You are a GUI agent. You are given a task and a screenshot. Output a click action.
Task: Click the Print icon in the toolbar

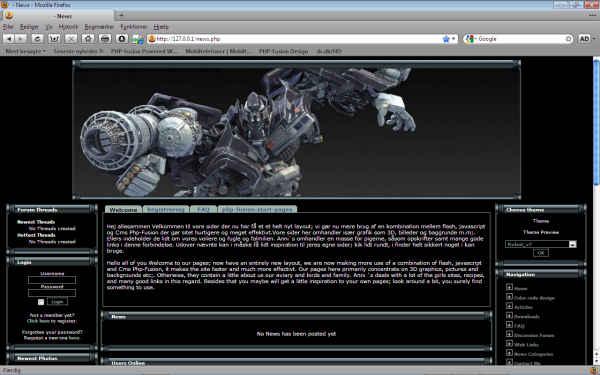[x=105, y=39]
